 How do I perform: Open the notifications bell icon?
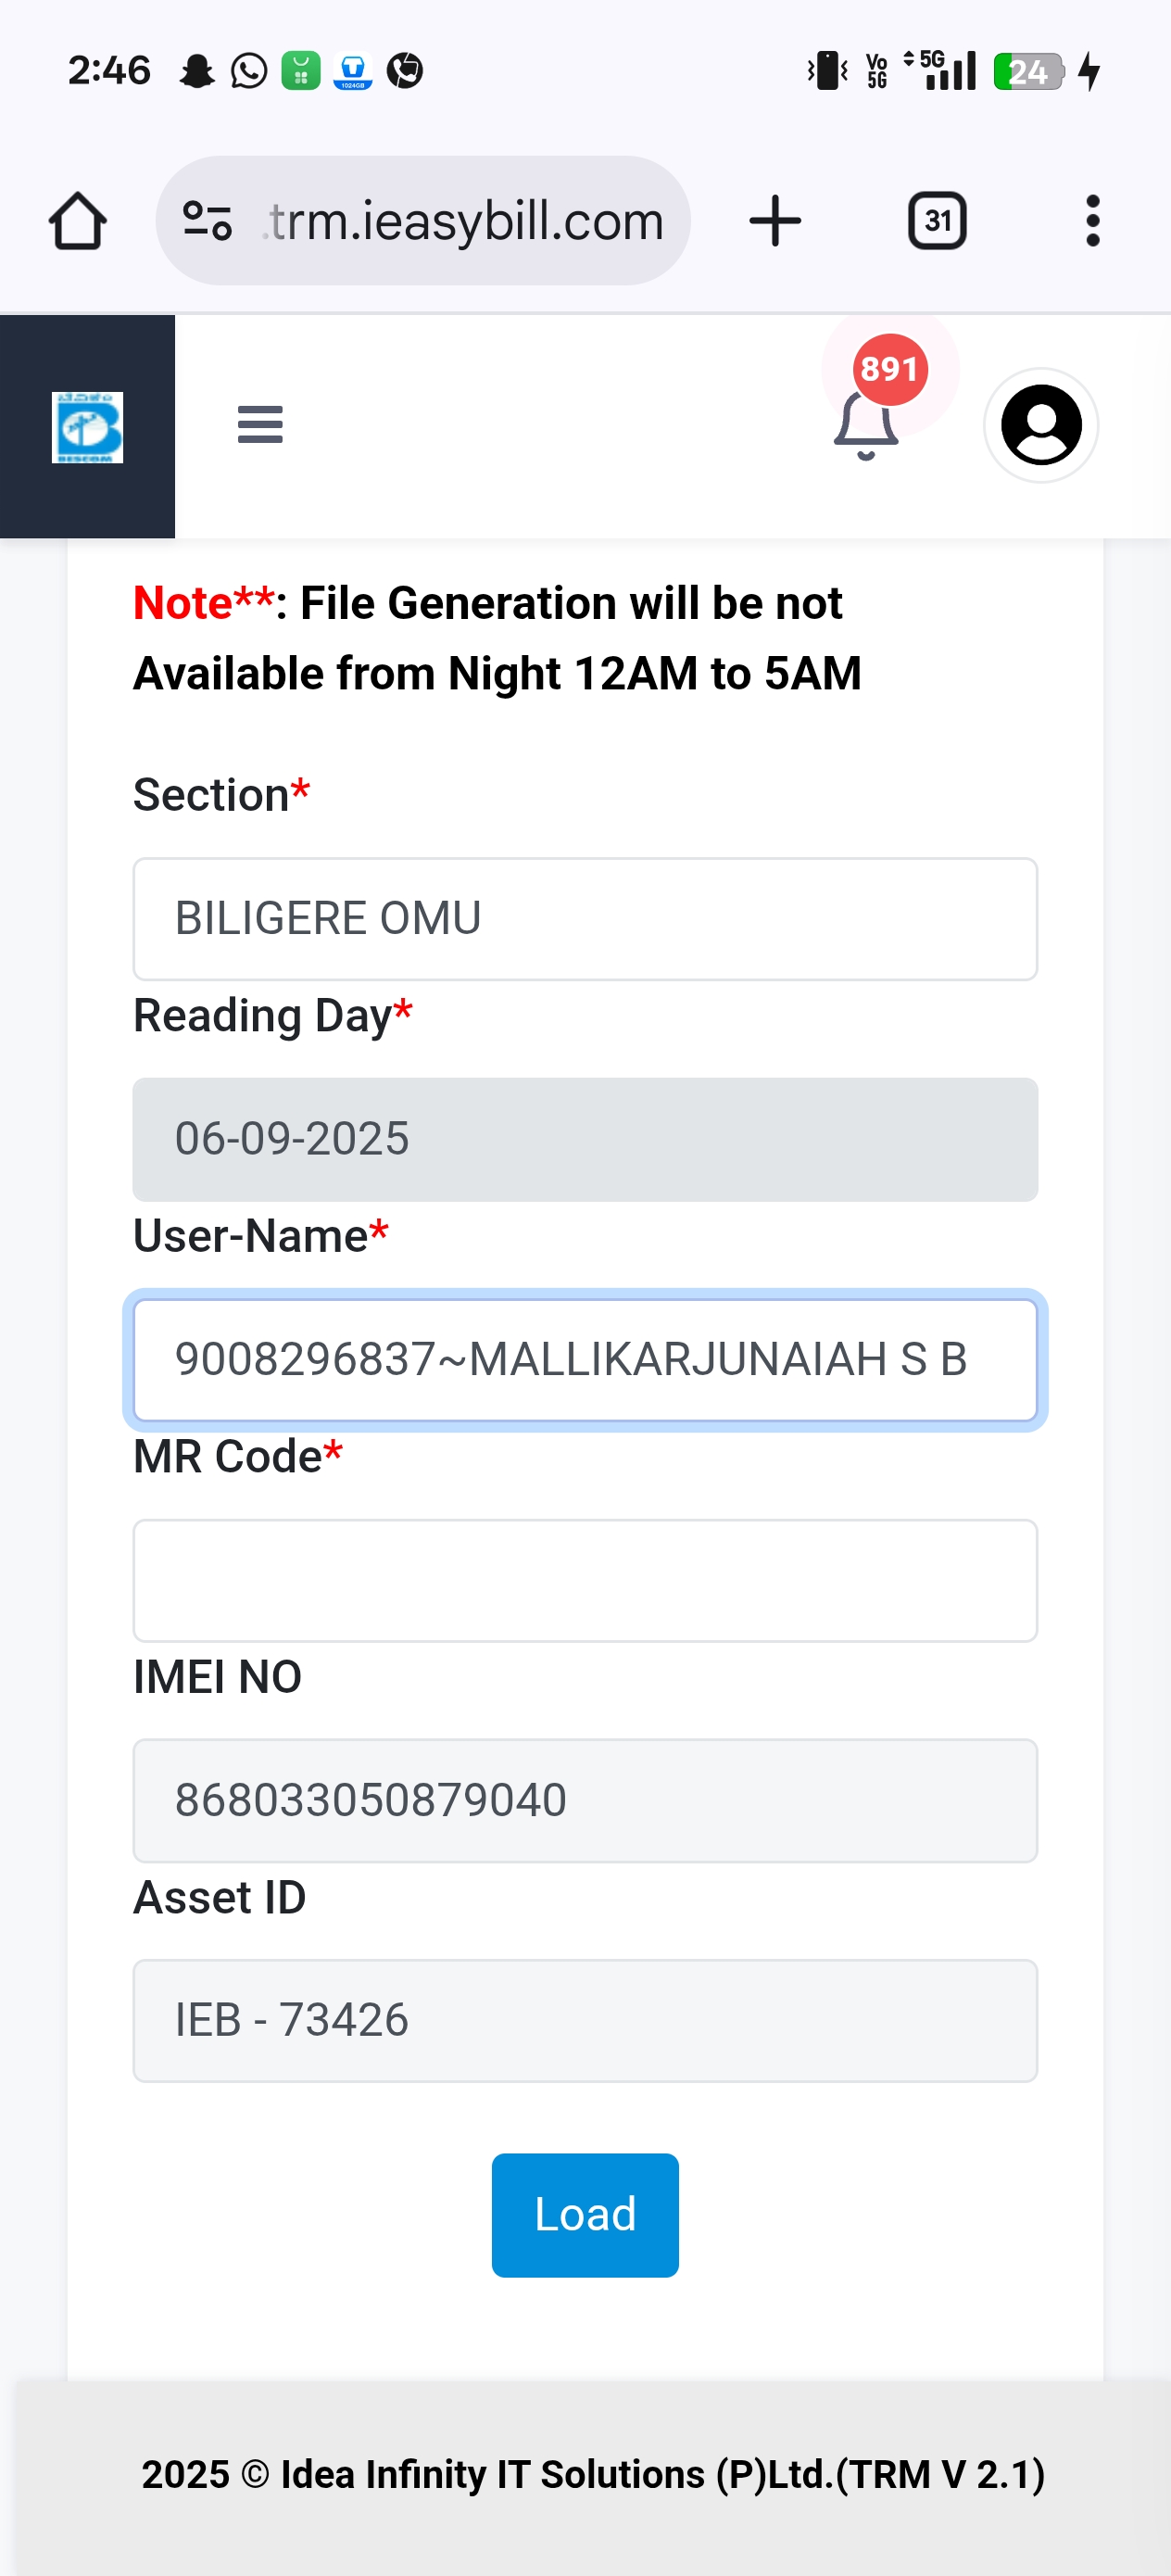coord(865,429)
